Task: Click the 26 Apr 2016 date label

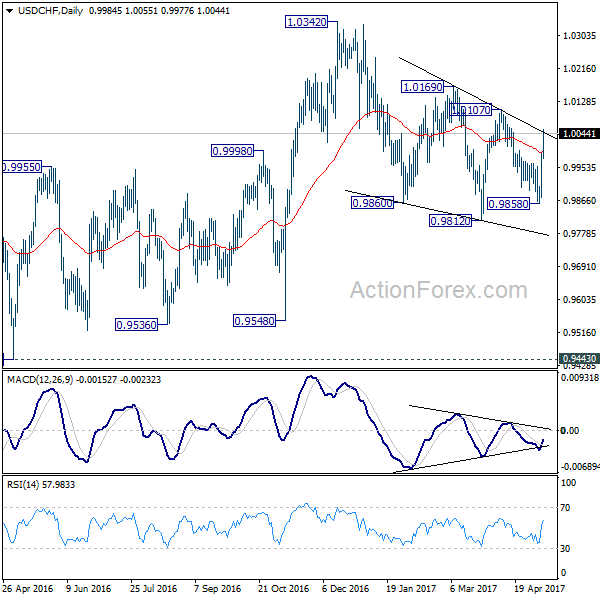Action: 27,588
